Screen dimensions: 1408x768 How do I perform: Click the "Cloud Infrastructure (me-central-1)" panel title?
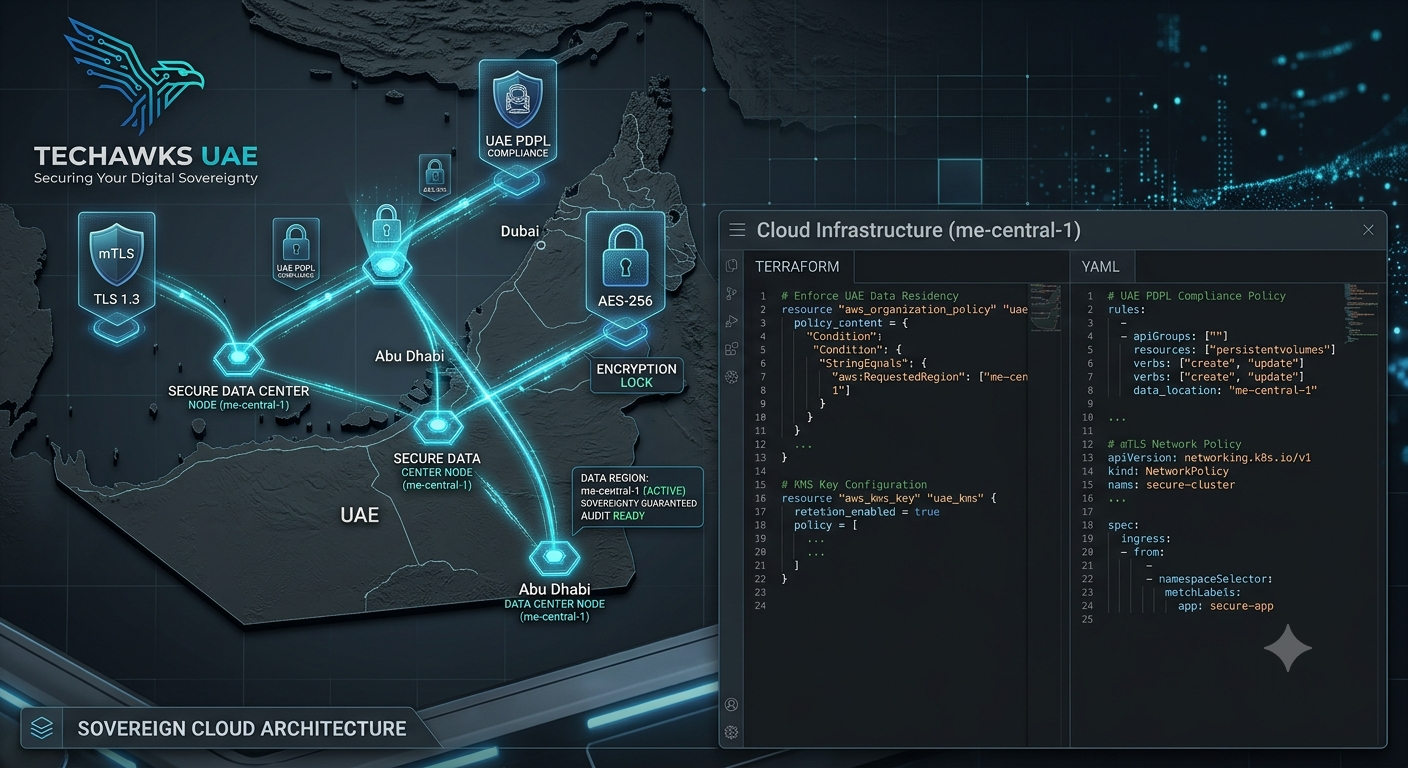click(x=918, y=230)
